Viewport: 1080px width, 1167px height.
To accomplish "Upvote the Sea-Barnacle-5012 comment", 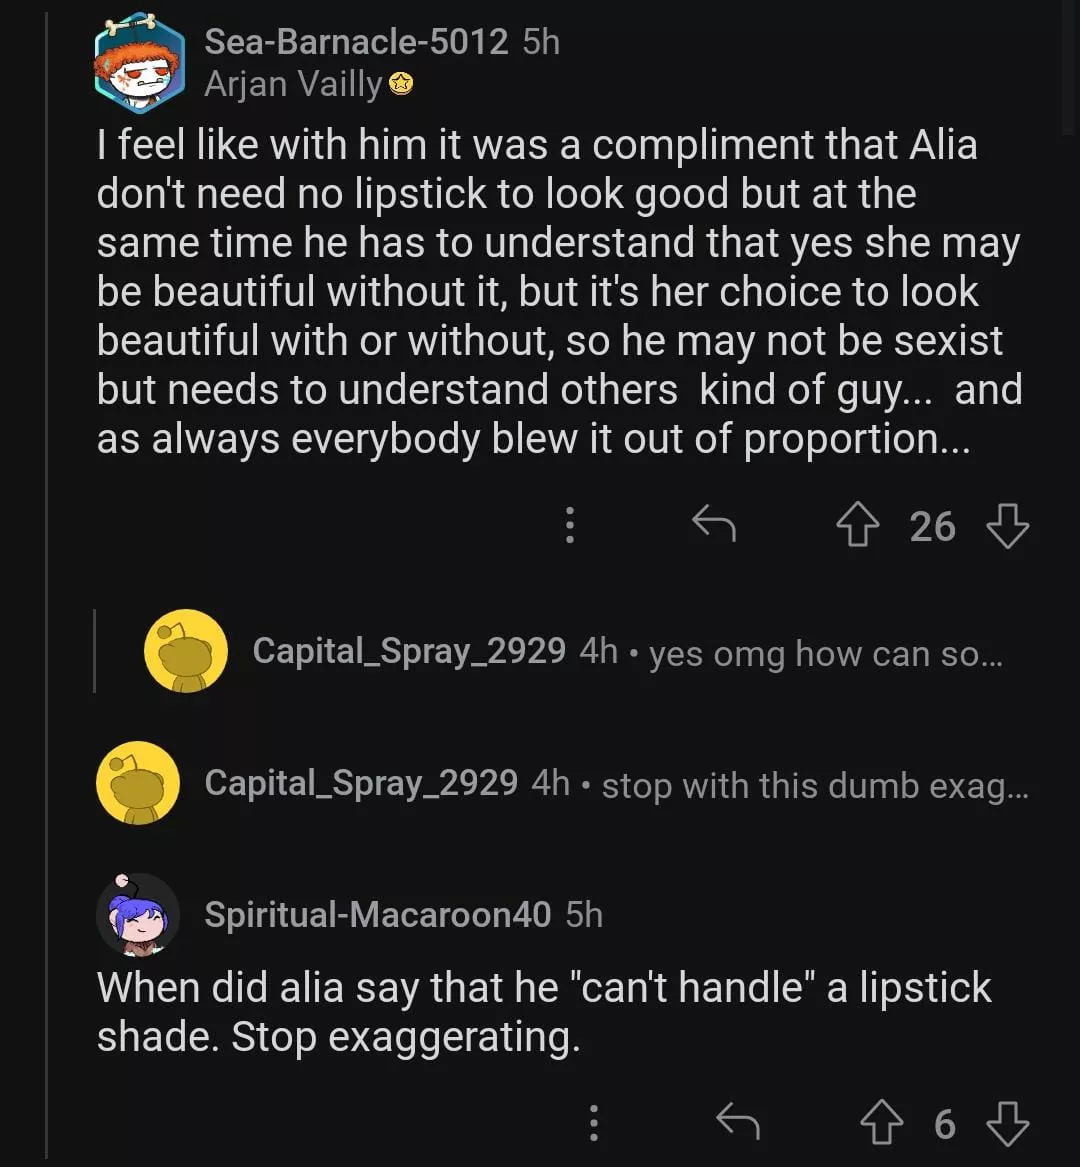I will click(x=856, y=526).
